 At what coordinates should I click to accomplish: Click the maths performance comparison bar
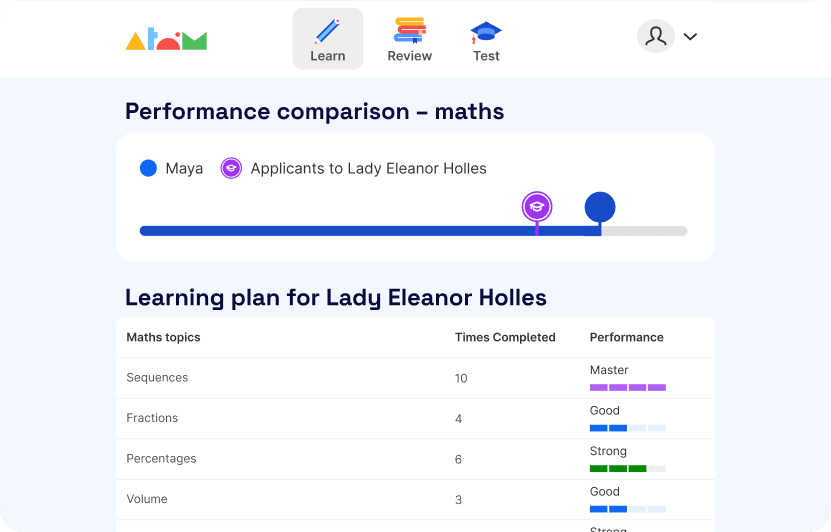[413, 231]
